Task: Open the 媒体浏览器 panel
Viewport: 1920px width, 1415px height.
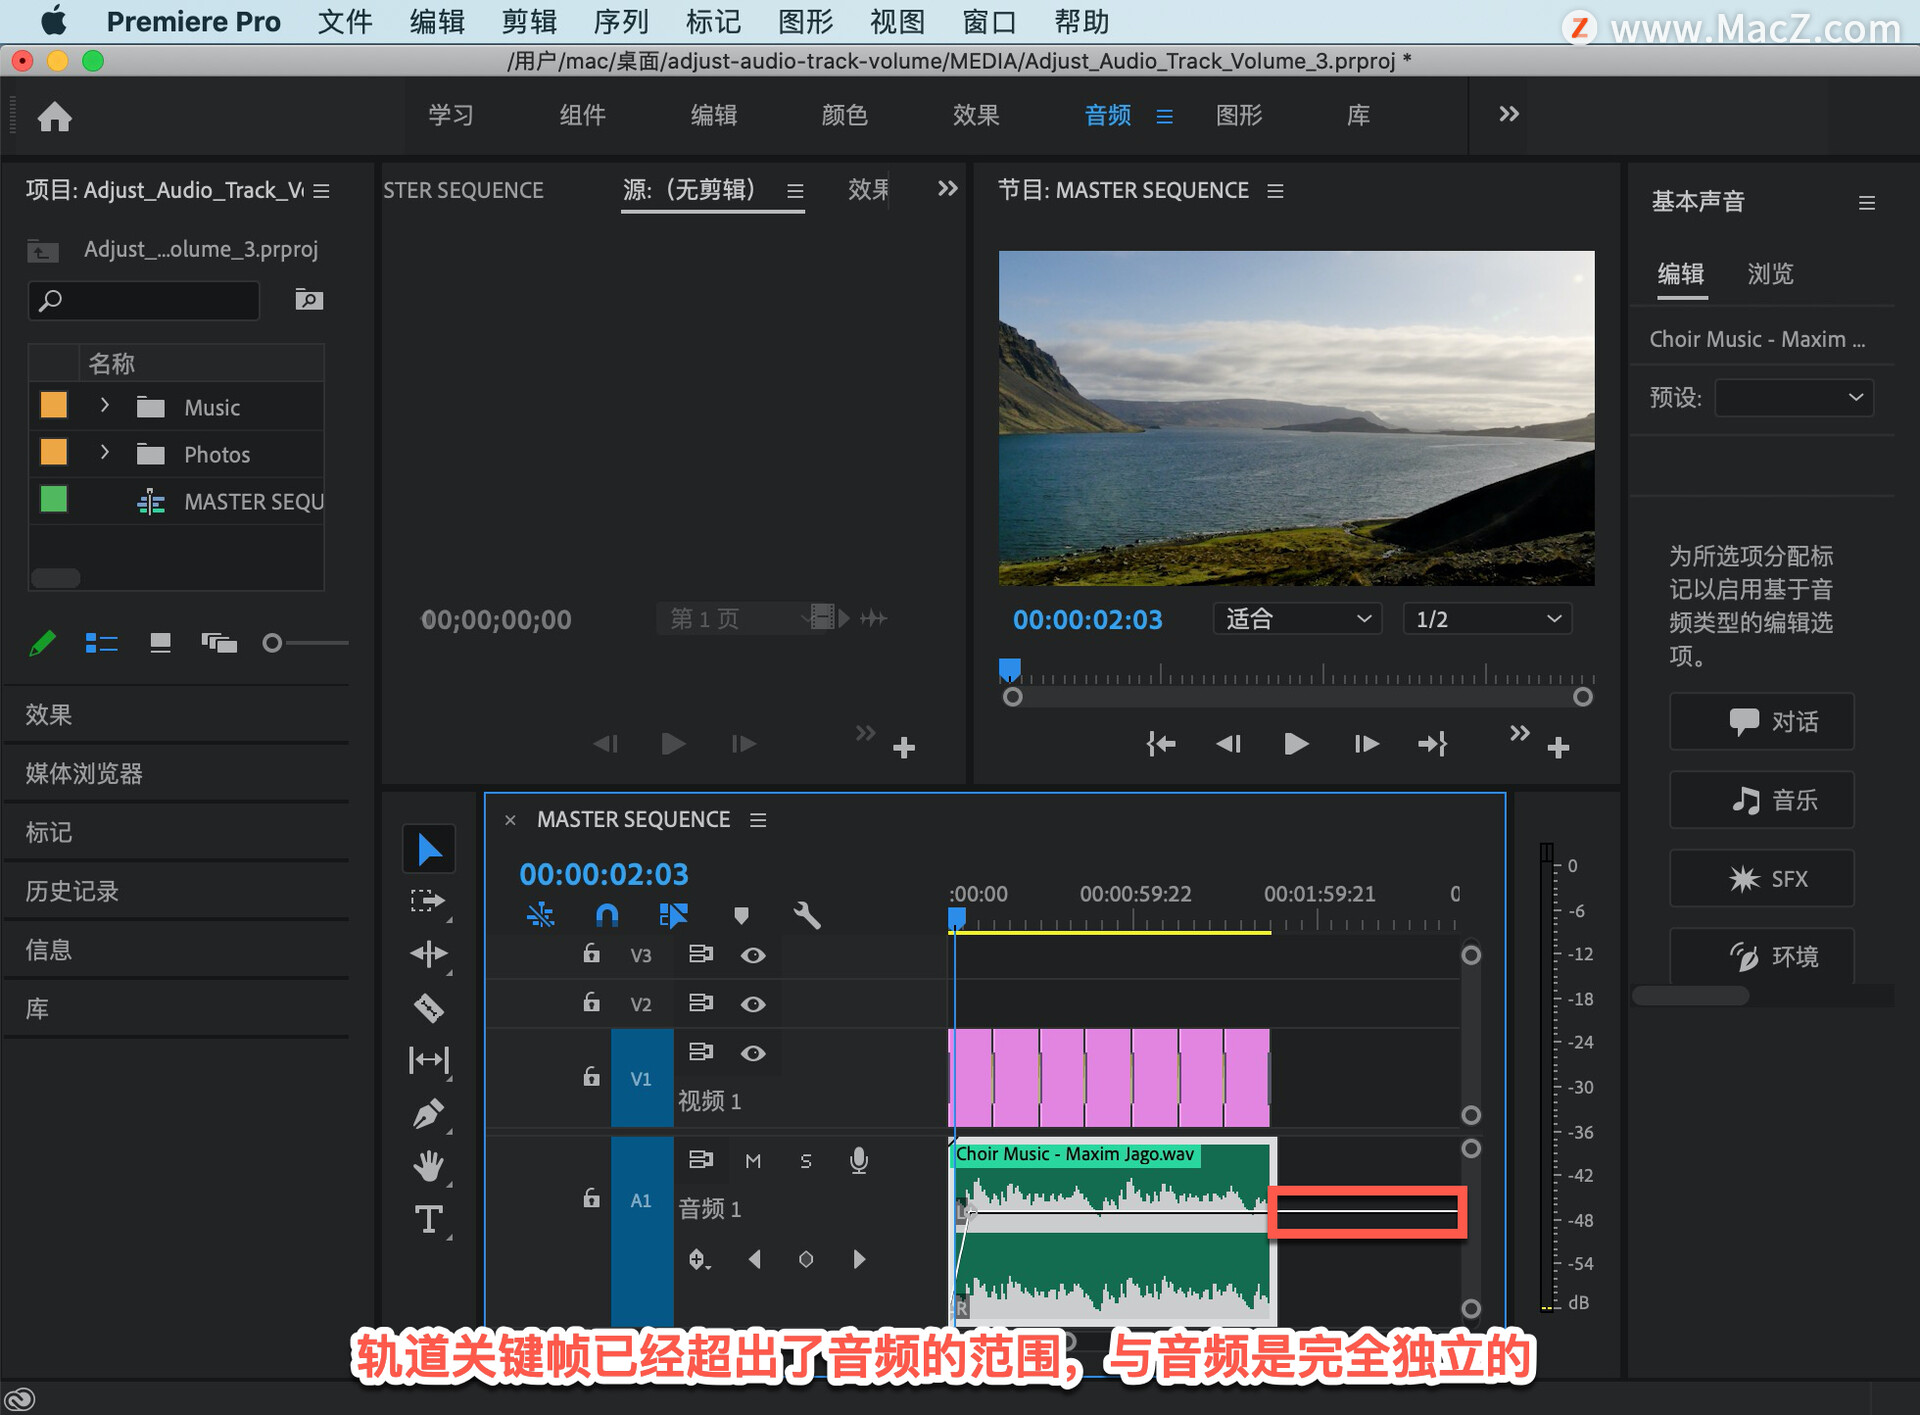Action: (84, 773)
